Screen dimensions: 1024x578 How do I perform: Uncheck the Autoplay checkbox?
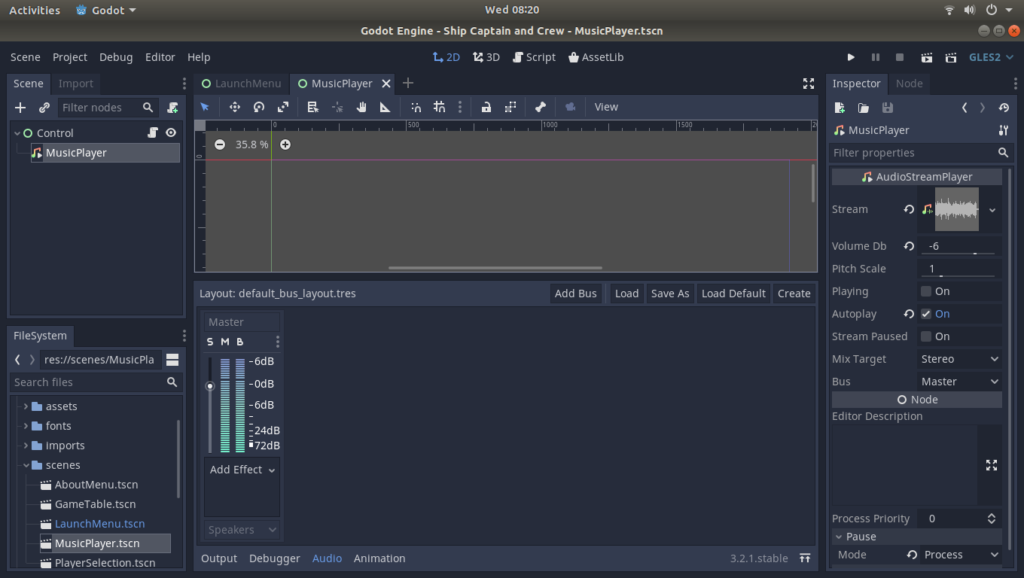point(926,314)
